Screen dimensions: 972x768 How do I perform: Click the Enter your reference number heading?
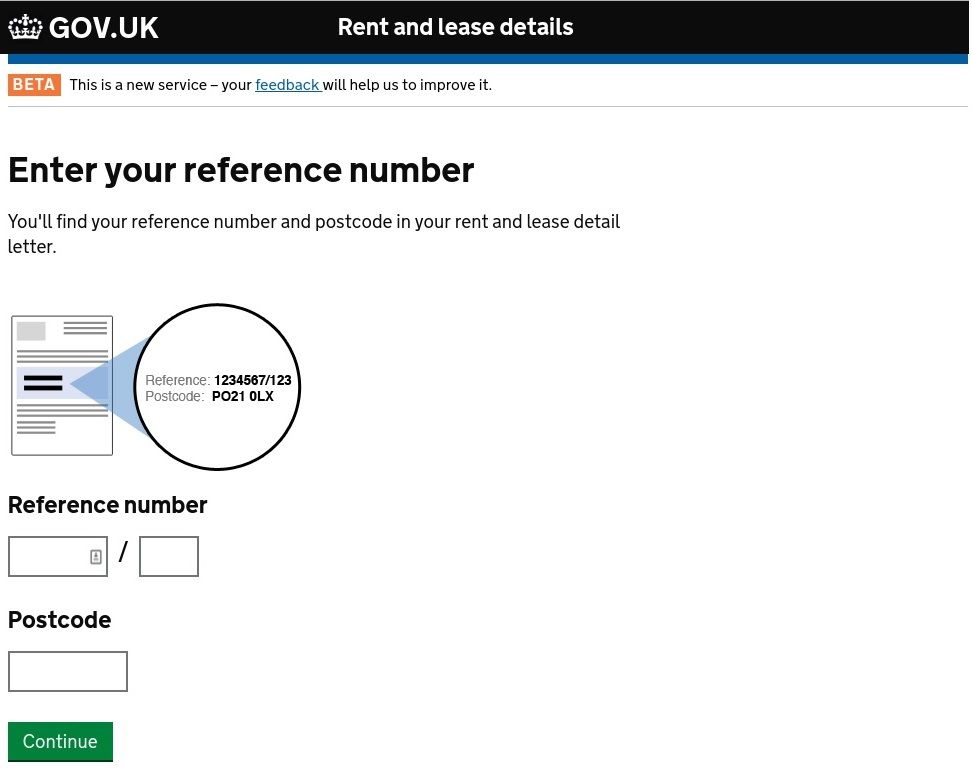(x=241, y=170)
